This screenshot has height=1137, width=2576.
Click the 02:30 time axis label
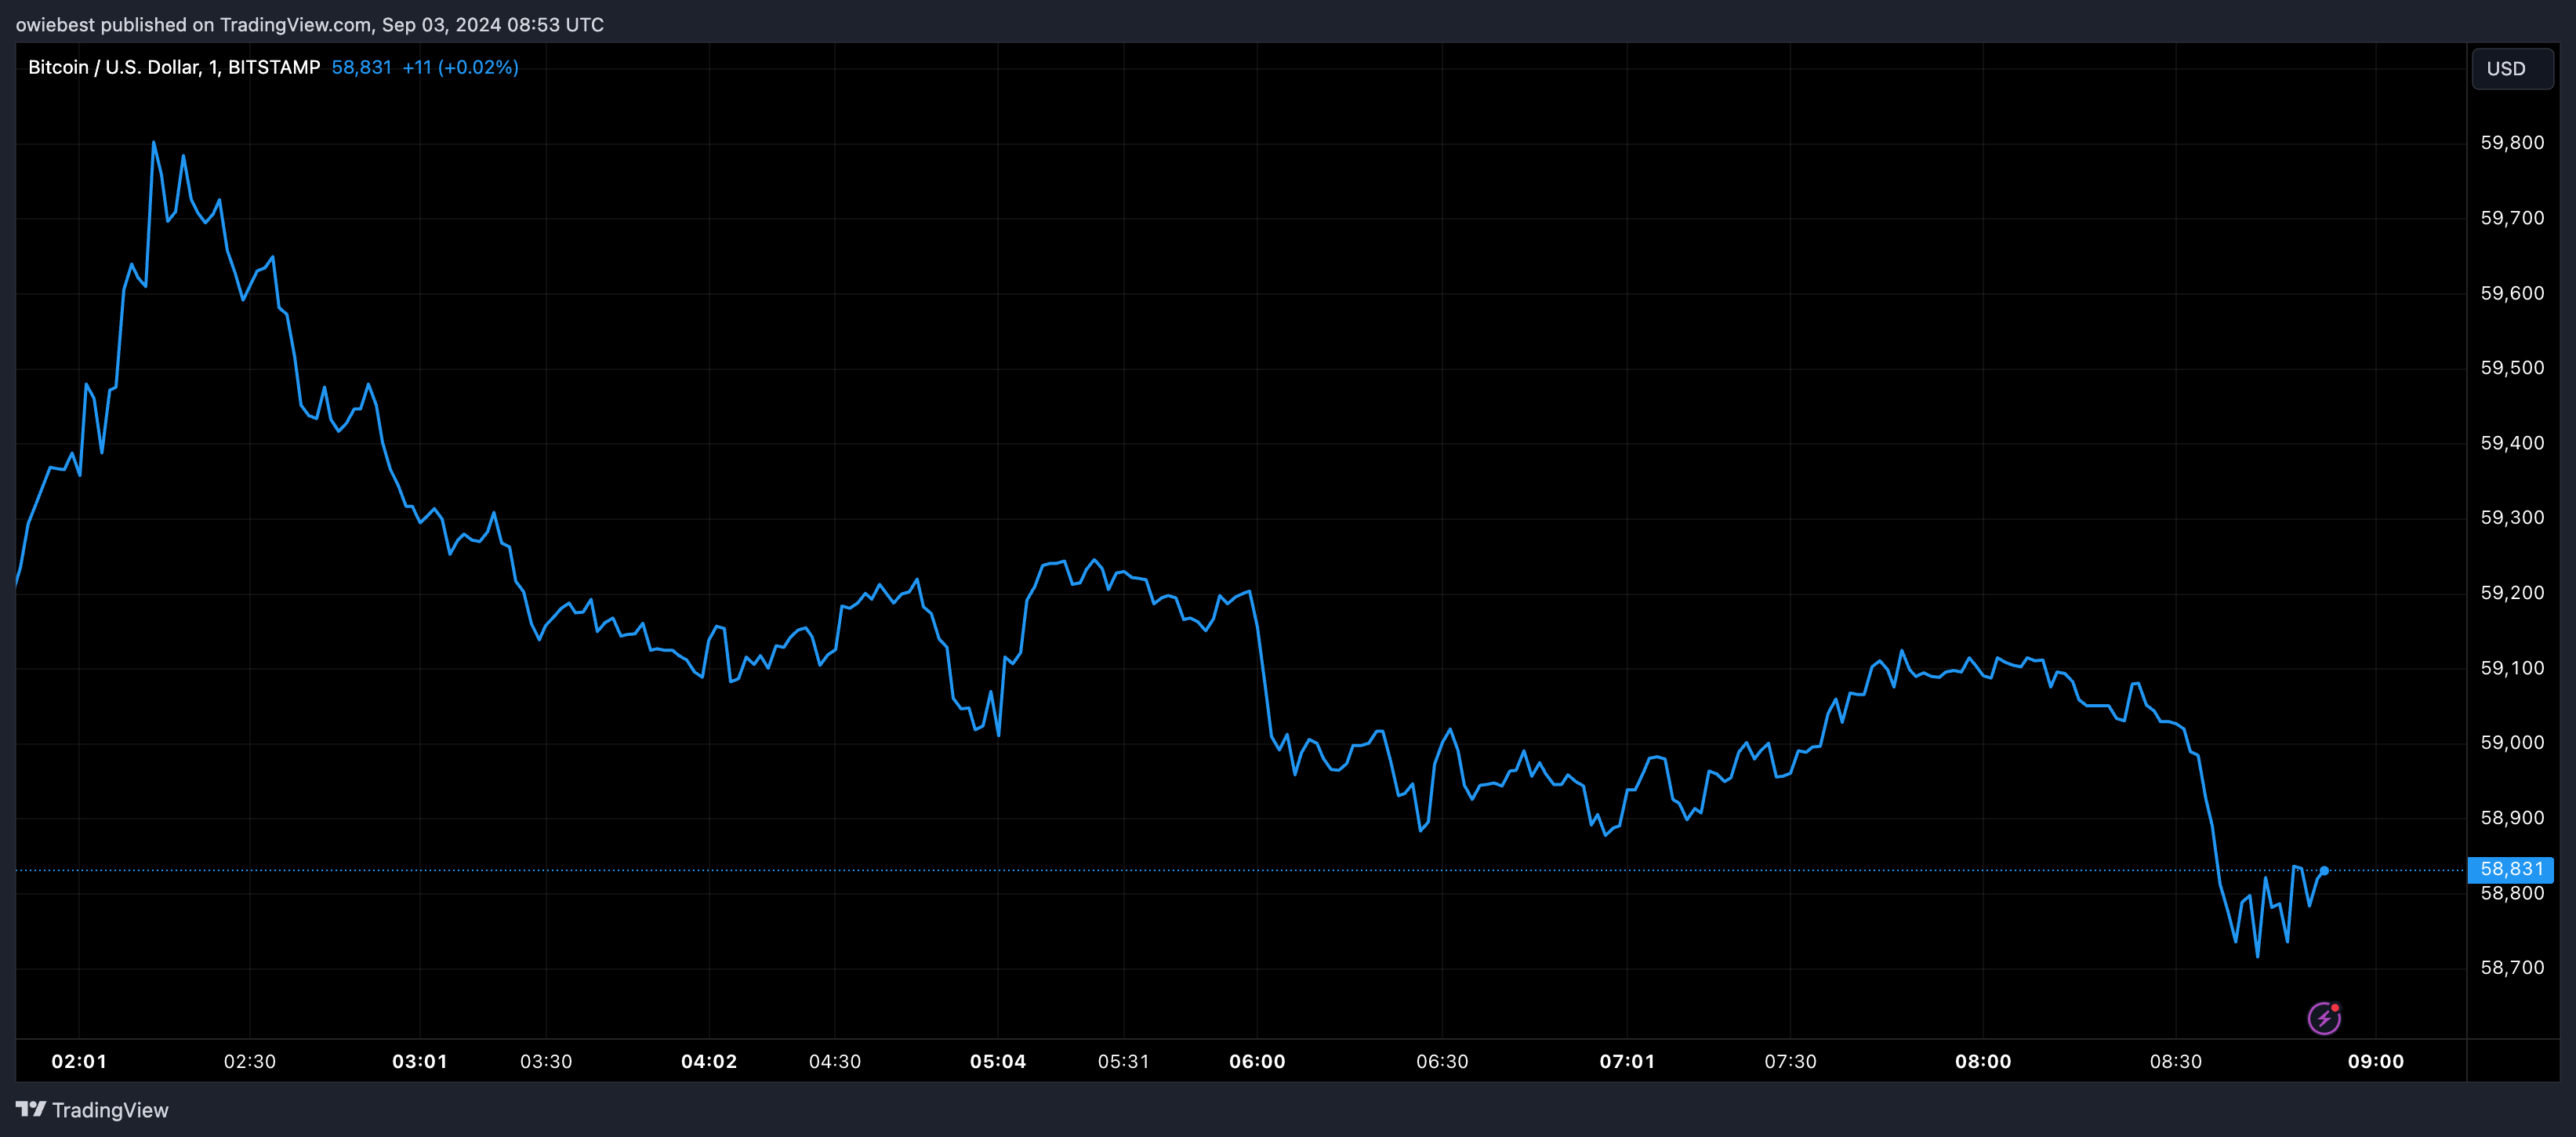click(249, 1061)
